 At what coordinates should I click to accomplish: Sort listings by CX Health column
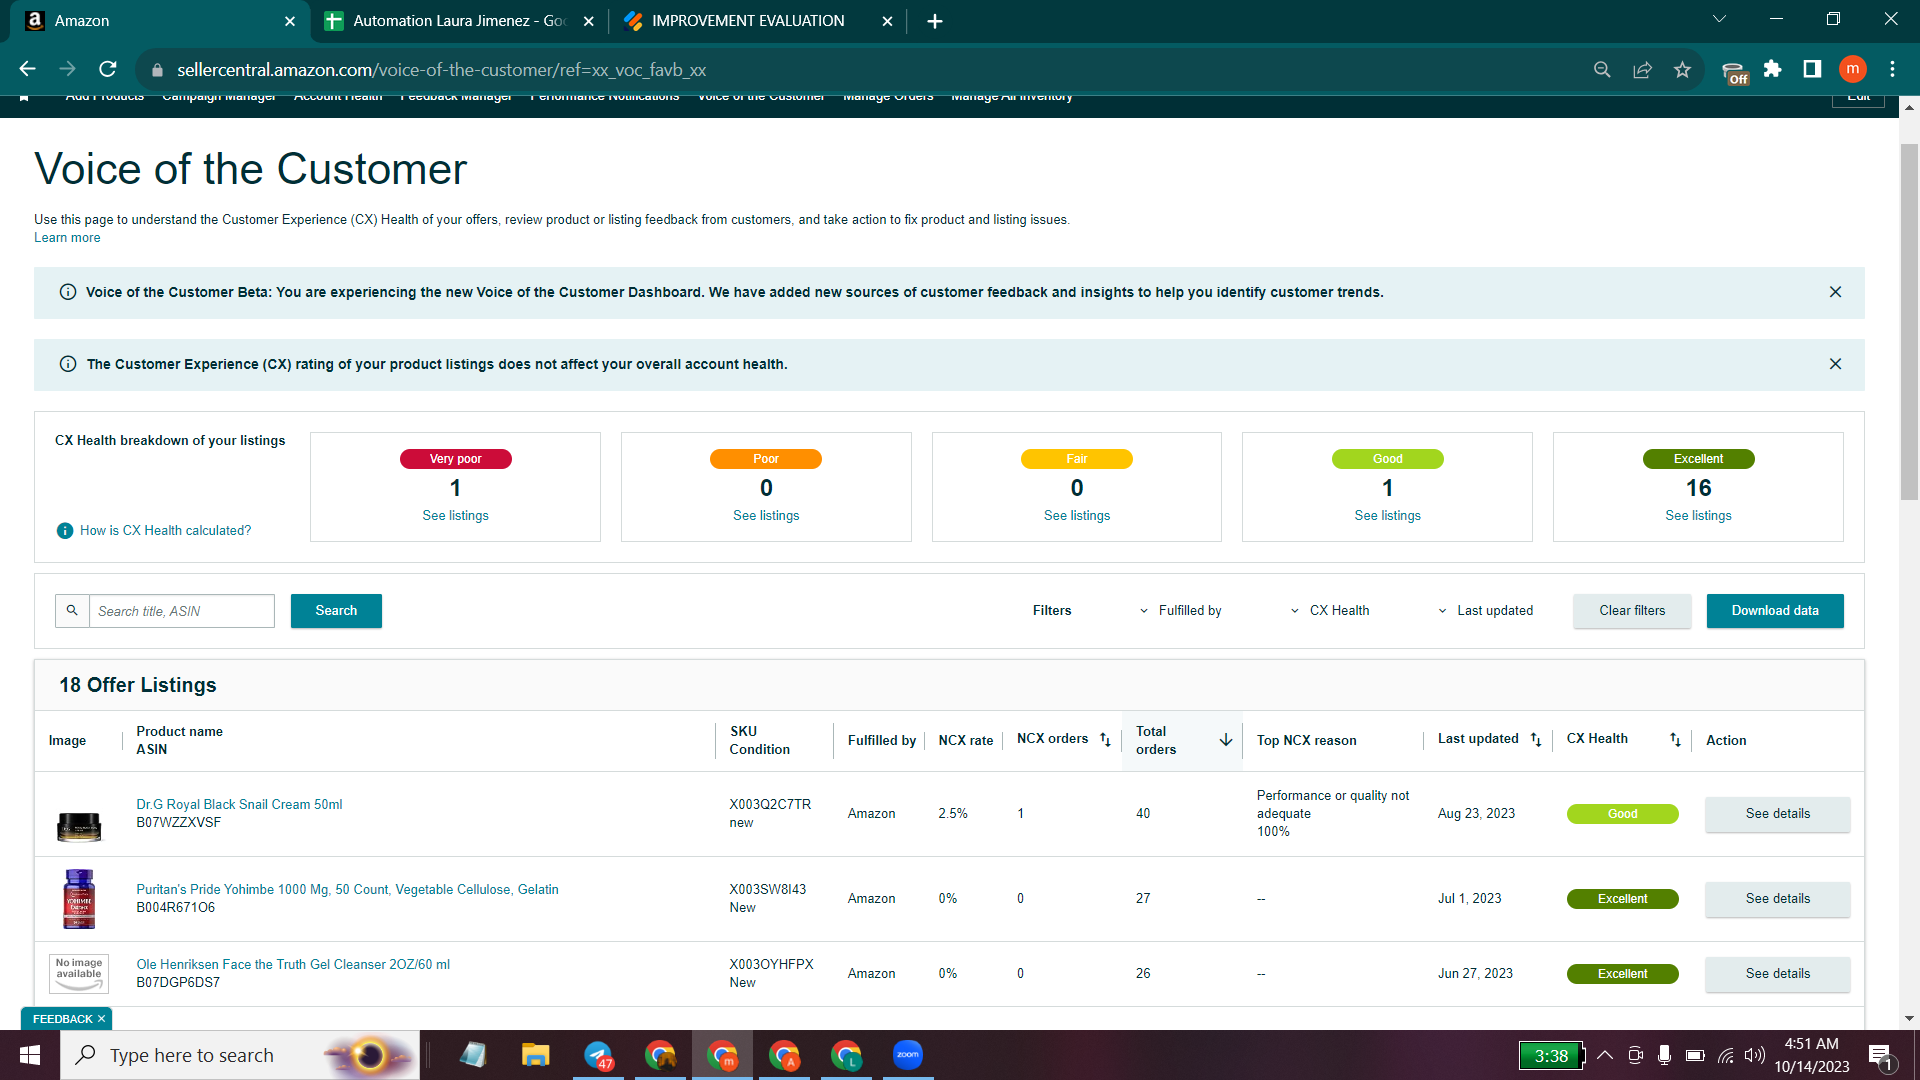[x=1675, y=740]
